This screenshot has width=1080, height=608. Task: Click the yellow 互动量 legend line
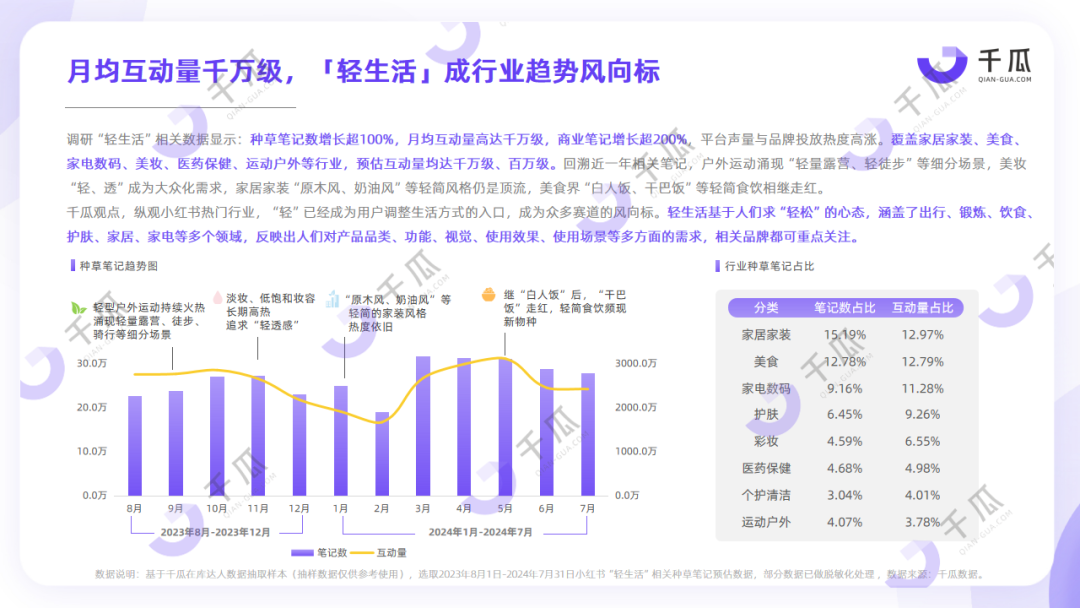[x=362, y=552]
